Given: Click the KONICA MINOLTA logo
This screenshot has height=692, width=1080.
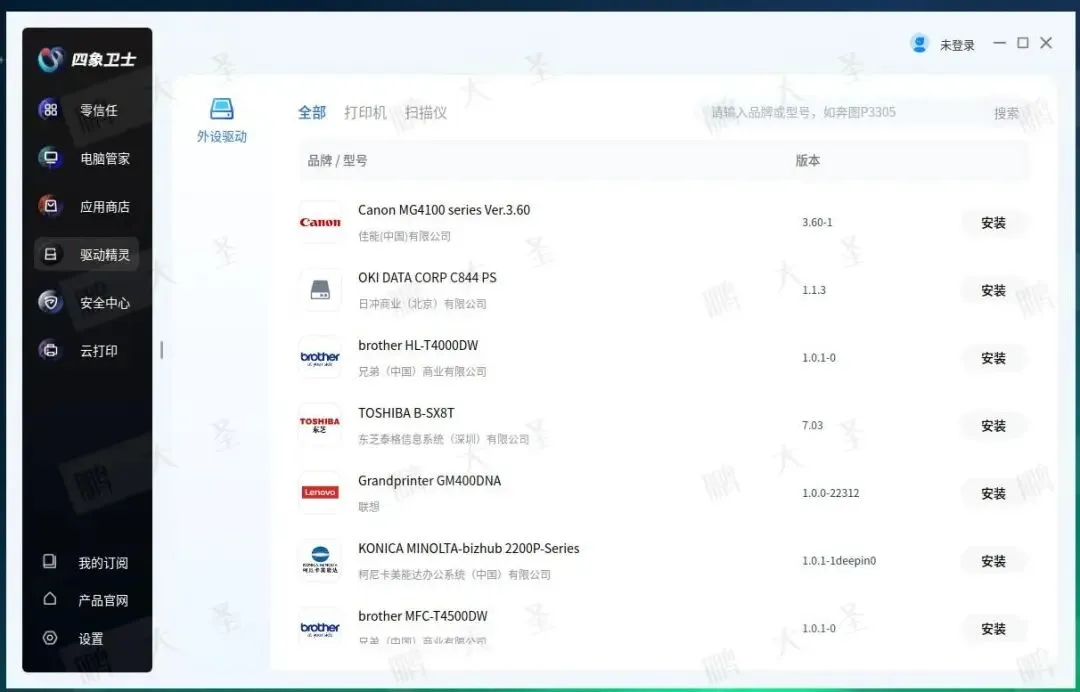Looking at the screenshot, I should [x=320, y=560].
